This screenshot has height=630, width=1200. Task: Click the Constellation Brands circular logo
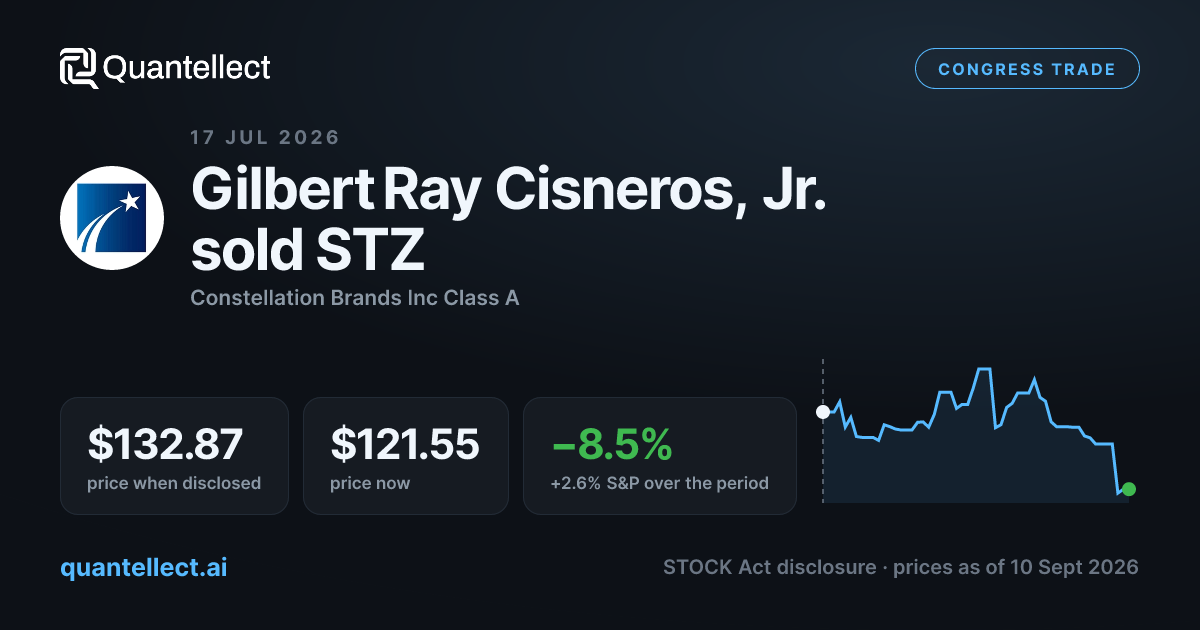click(112, 219)
